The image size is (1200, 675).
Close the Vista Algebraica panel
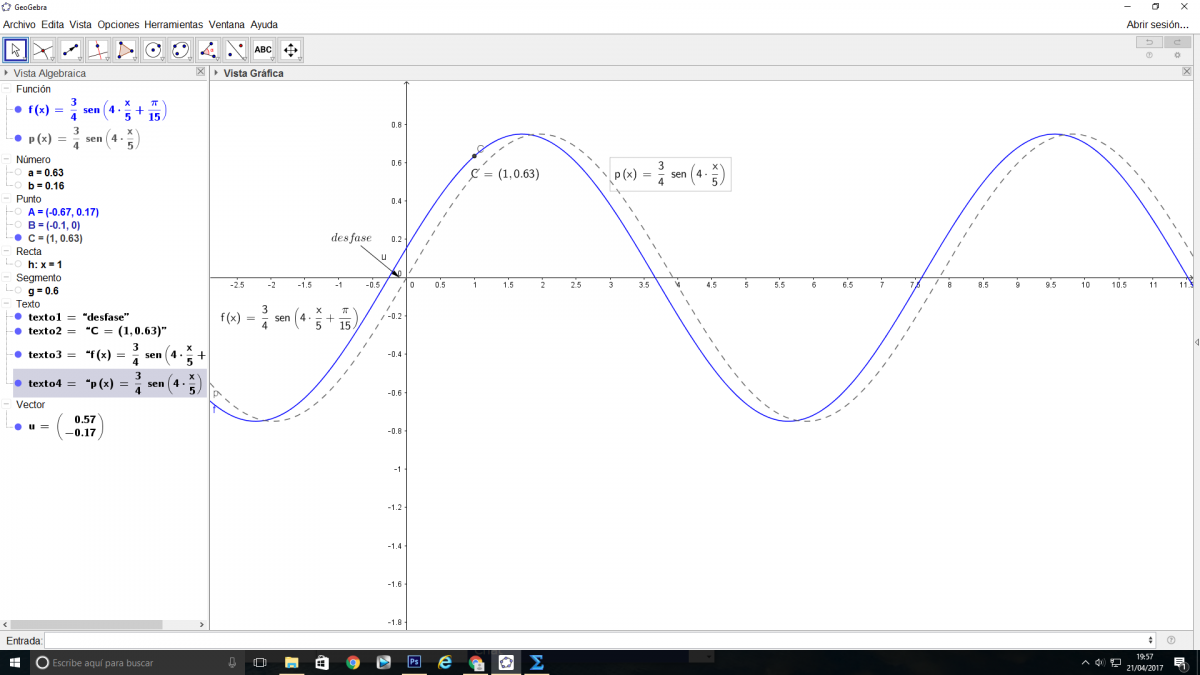pyautogui.click(x=200, y=73)
